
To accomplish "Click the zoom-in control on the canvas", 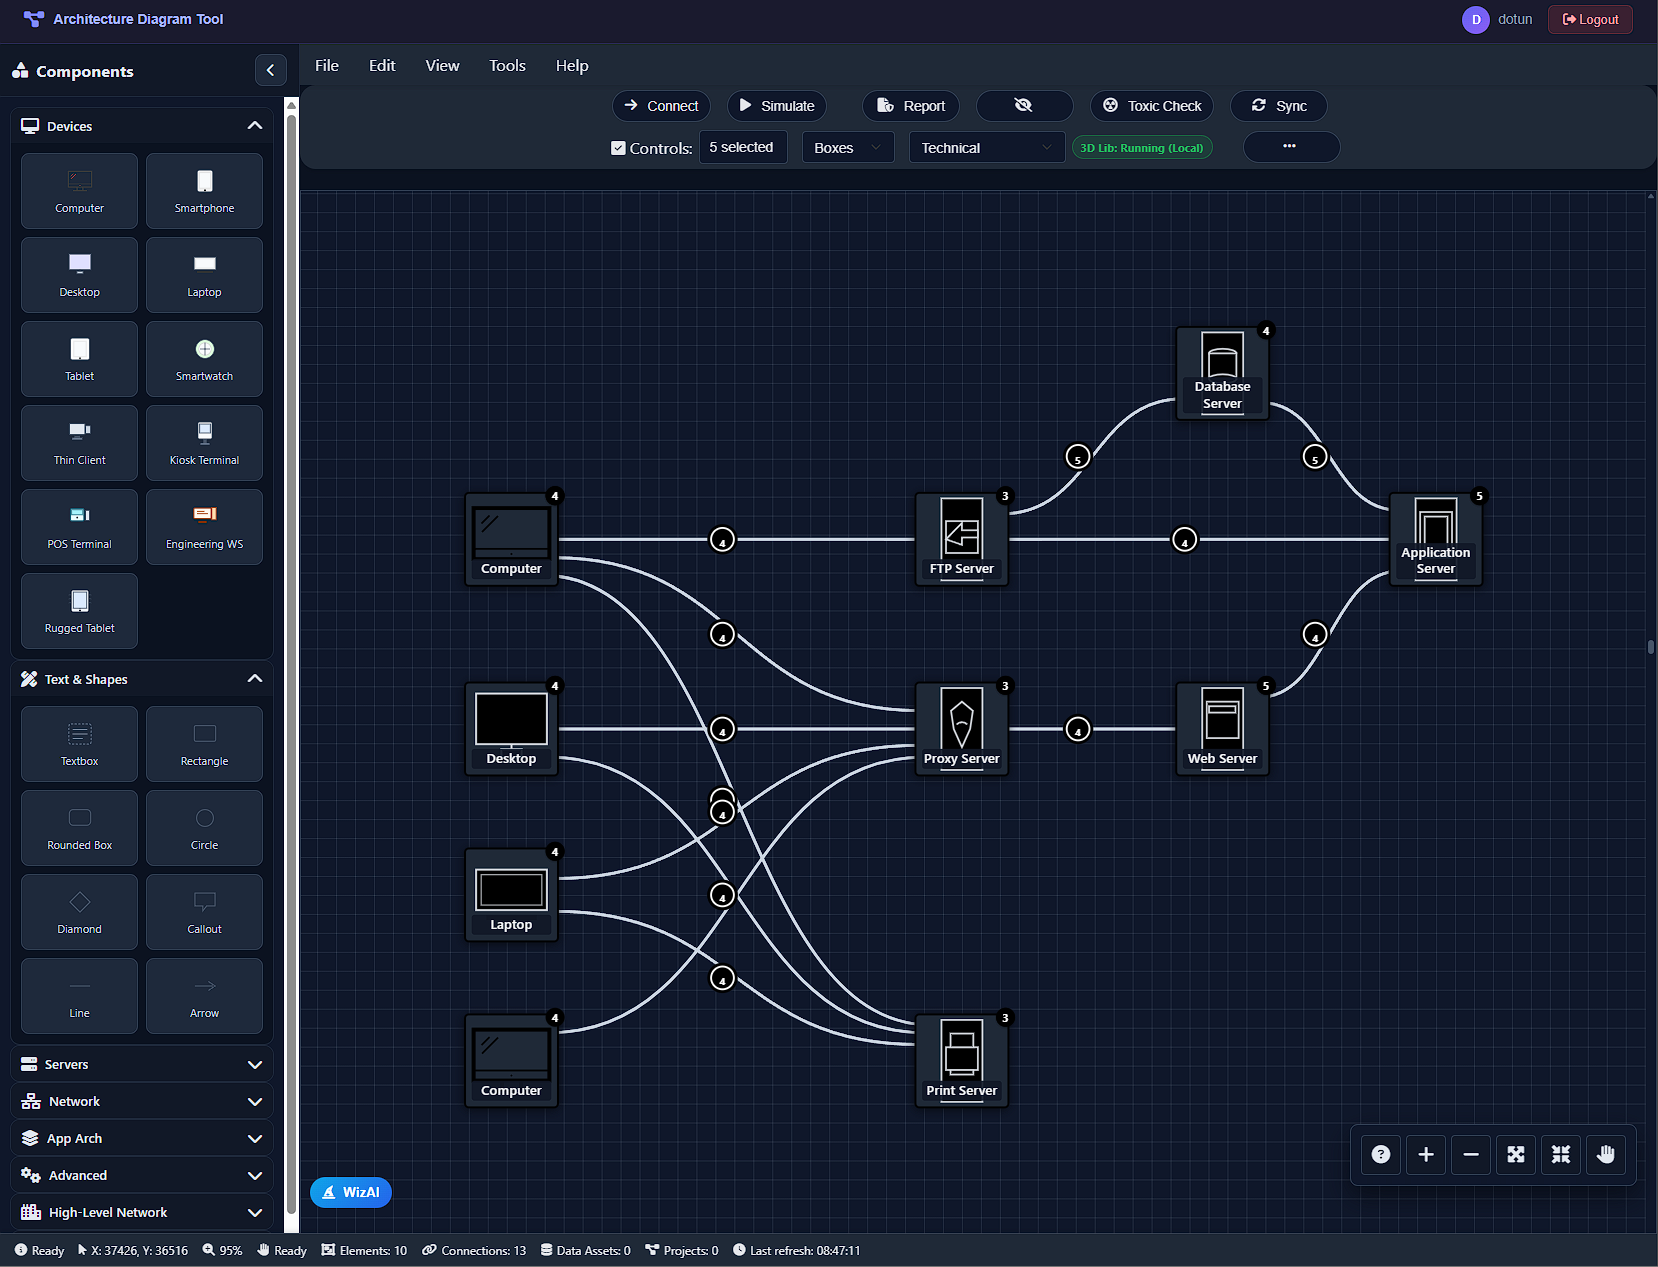I will click(1425, 1154).
